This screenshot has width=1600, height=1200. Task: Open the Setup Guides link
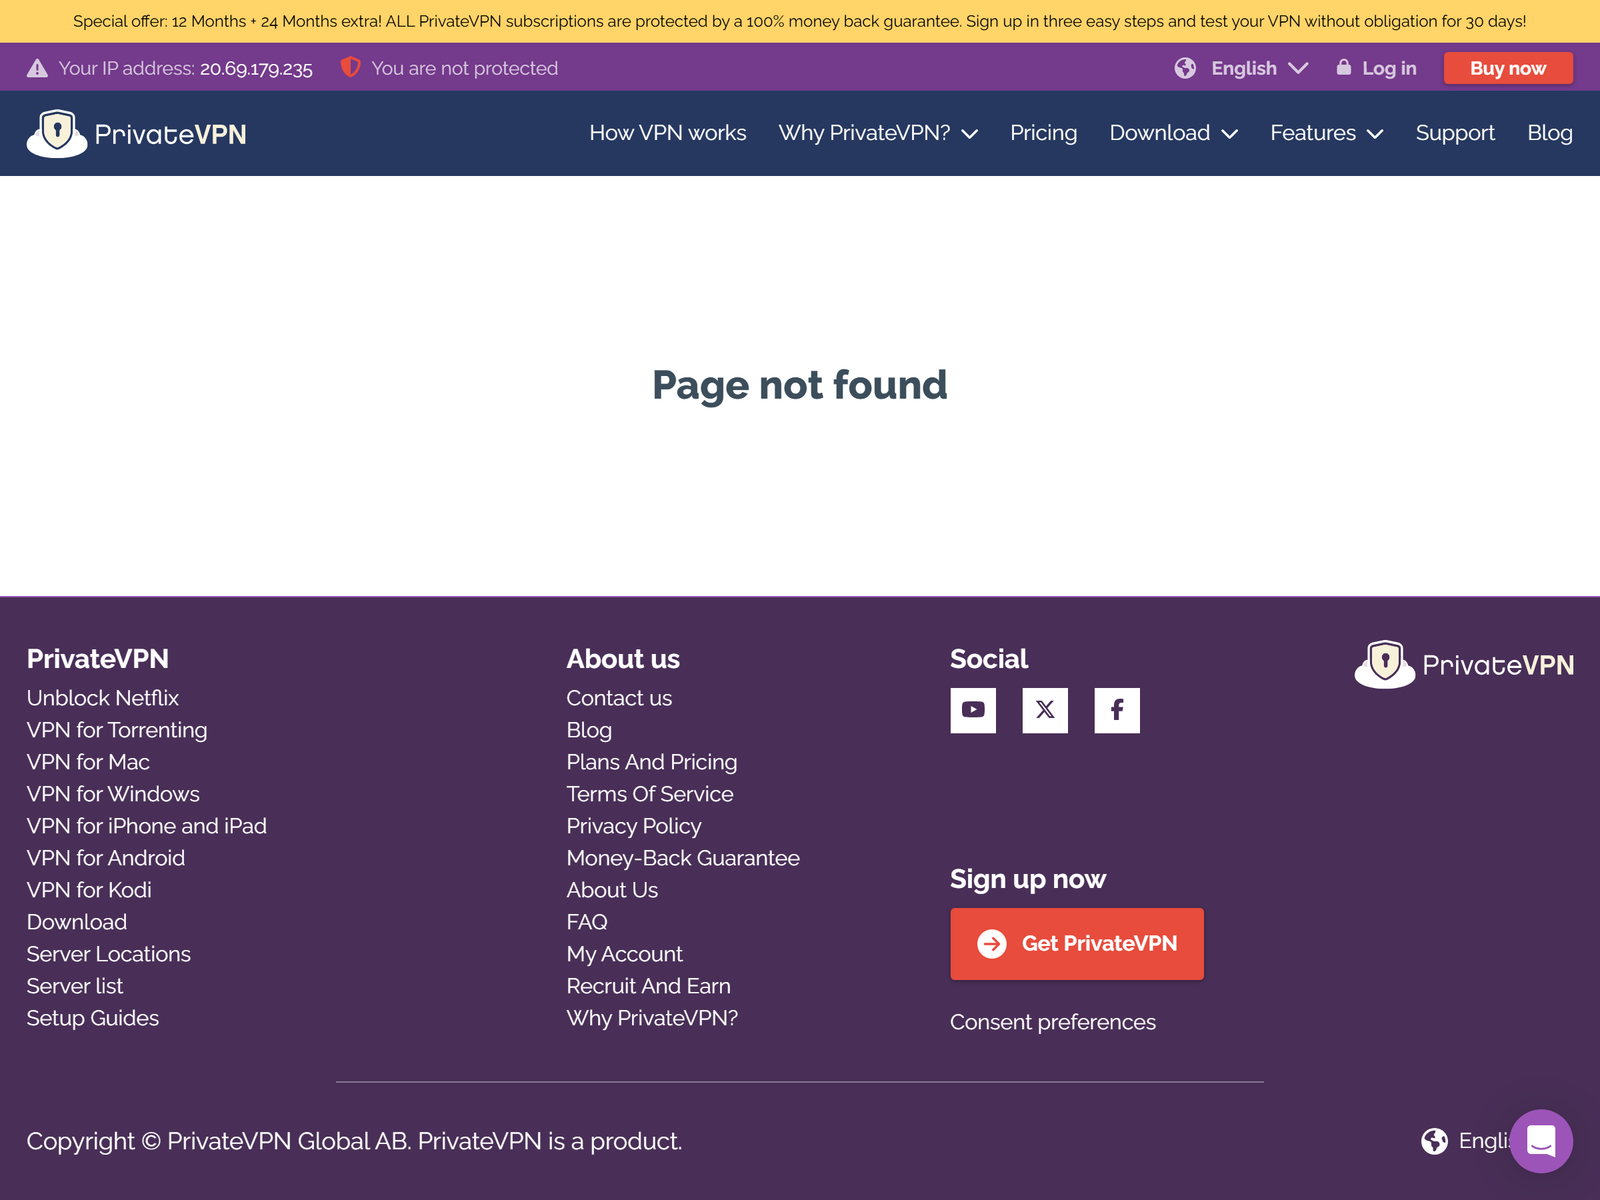coord(93,1018)
